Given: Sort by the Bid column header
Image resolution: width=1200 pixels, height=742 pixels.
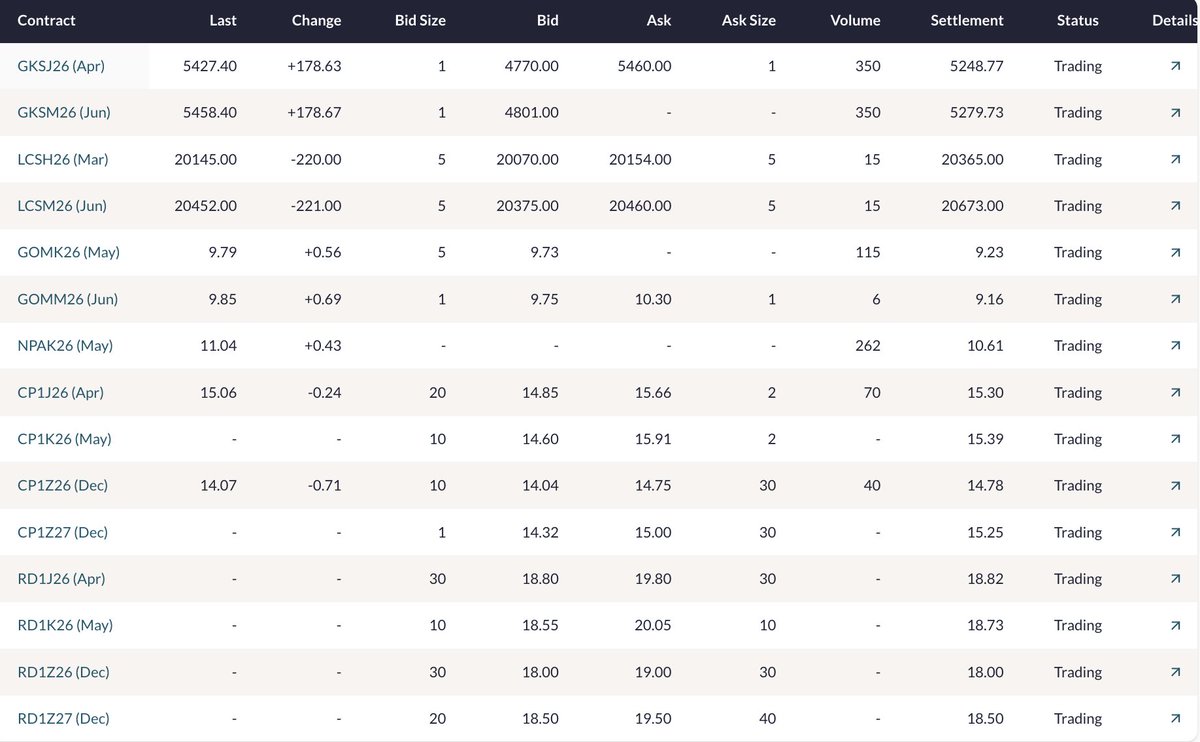Looking at the screenshot, I should [546, 20].
